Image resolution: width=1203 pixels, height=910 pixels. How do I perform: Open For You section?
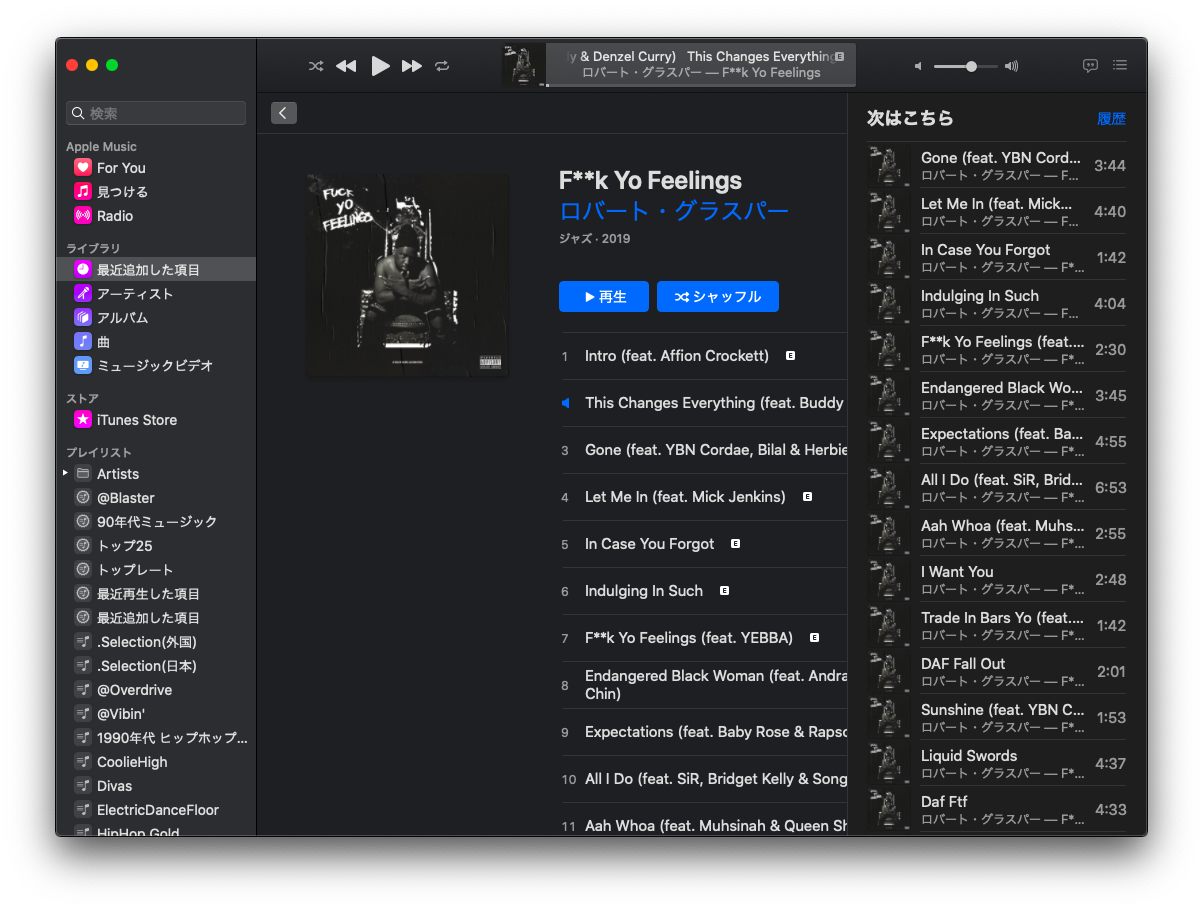pos(156,168)
